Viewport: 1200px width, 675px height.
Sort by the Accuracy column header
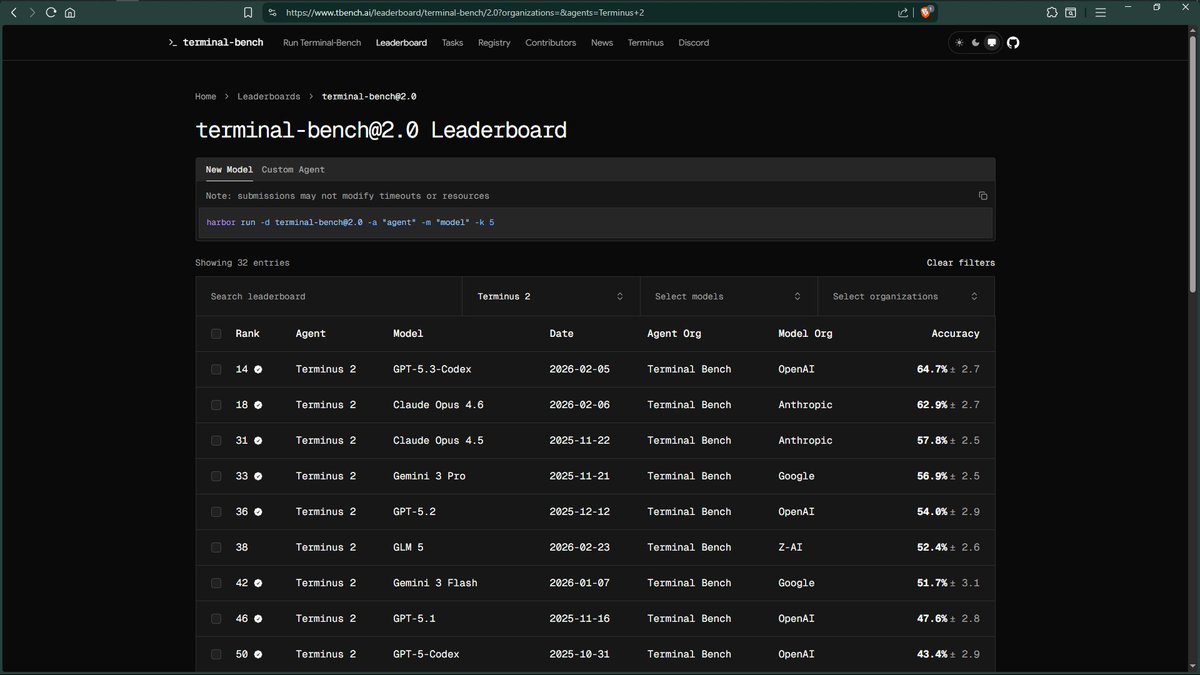pyautogui.click(x=956, y=334)
